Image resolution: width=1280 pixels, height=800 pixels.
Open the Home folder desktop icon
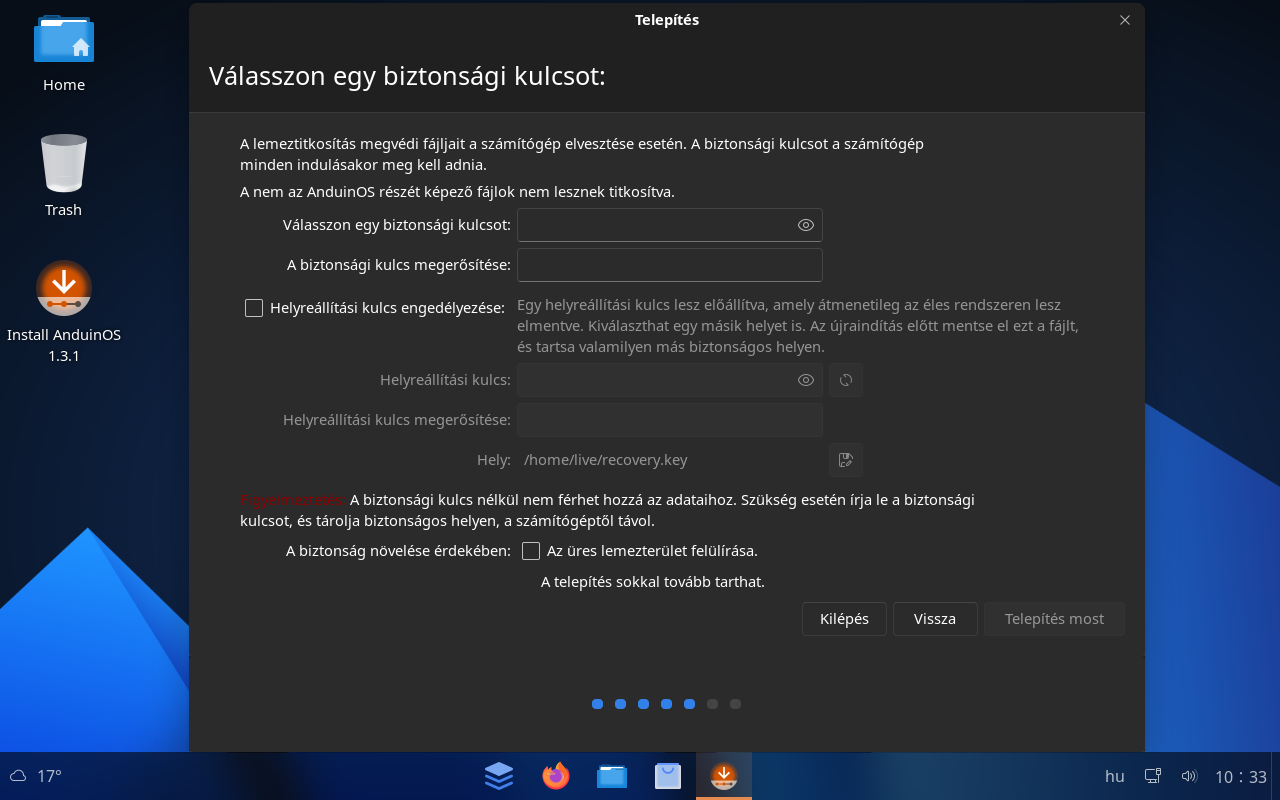tap(64, 54)
